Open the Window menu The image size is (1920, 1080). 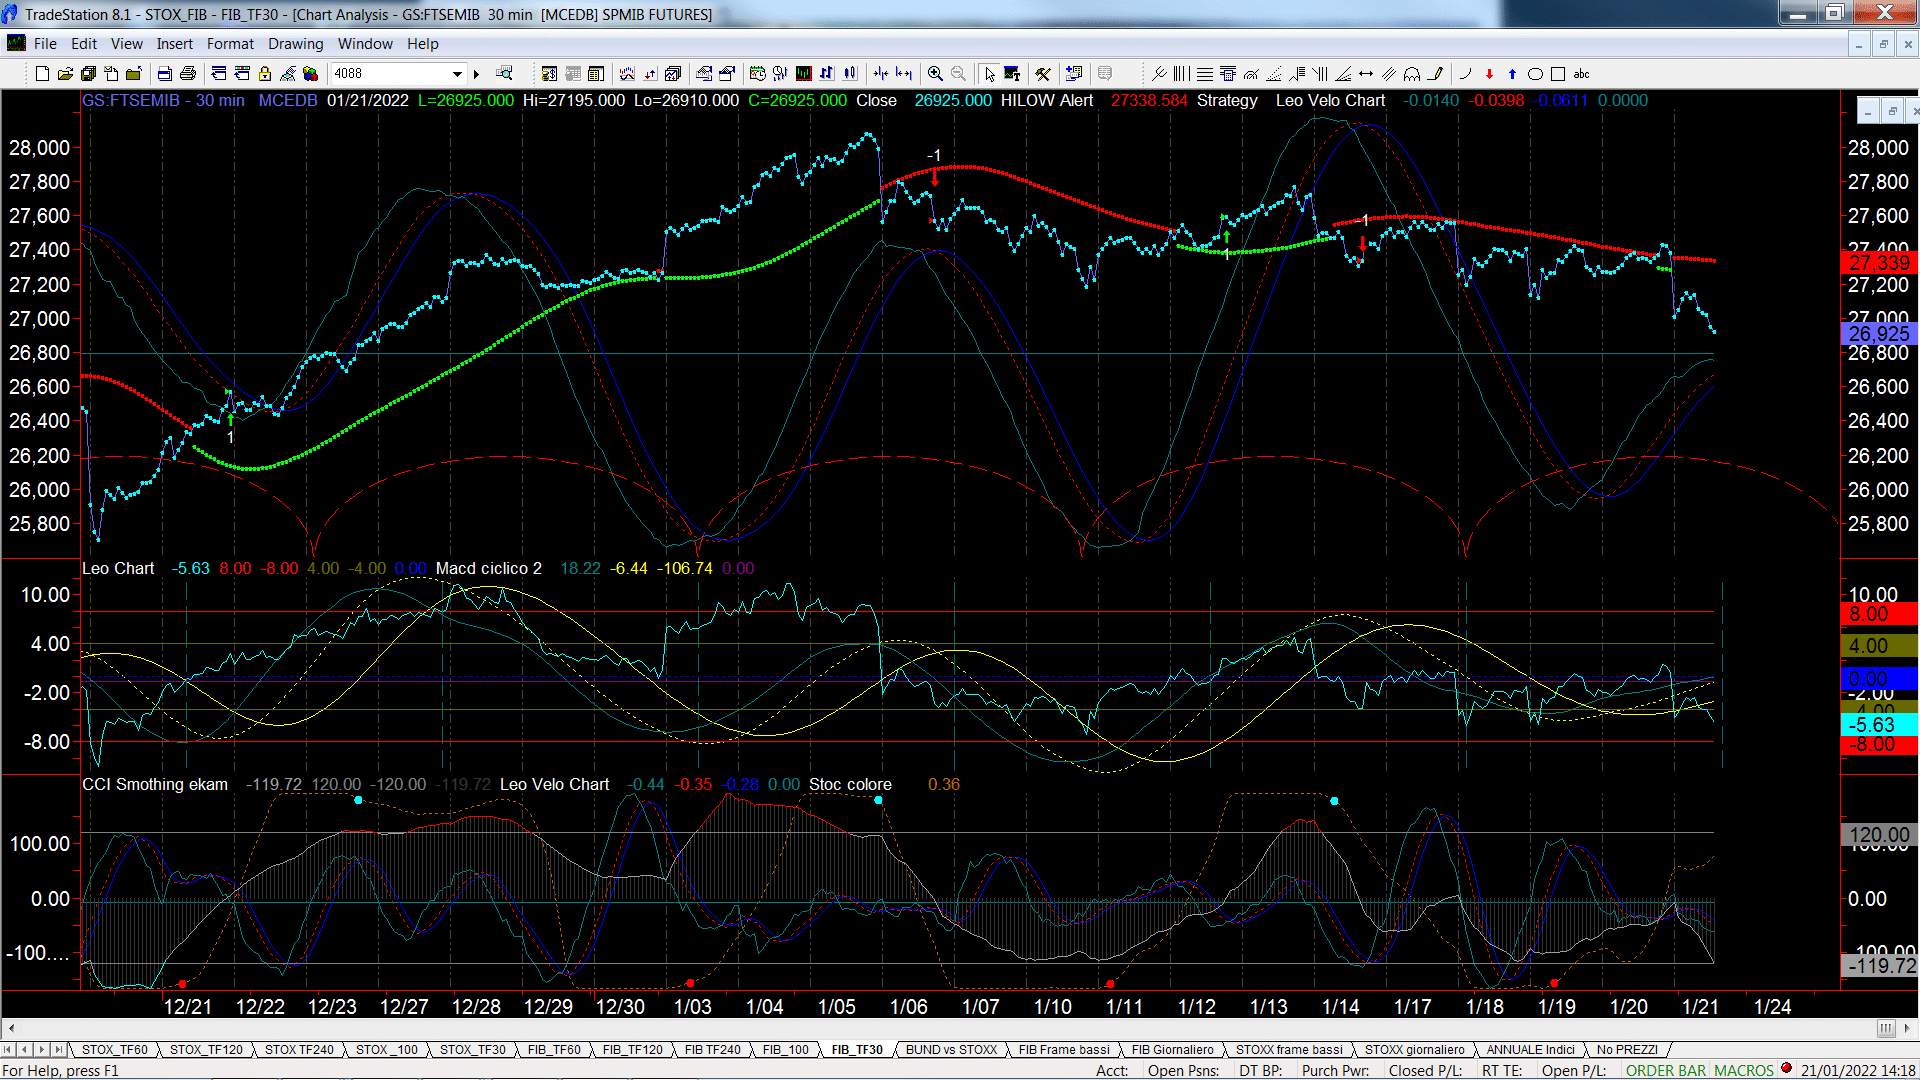[x=365, y=44]
